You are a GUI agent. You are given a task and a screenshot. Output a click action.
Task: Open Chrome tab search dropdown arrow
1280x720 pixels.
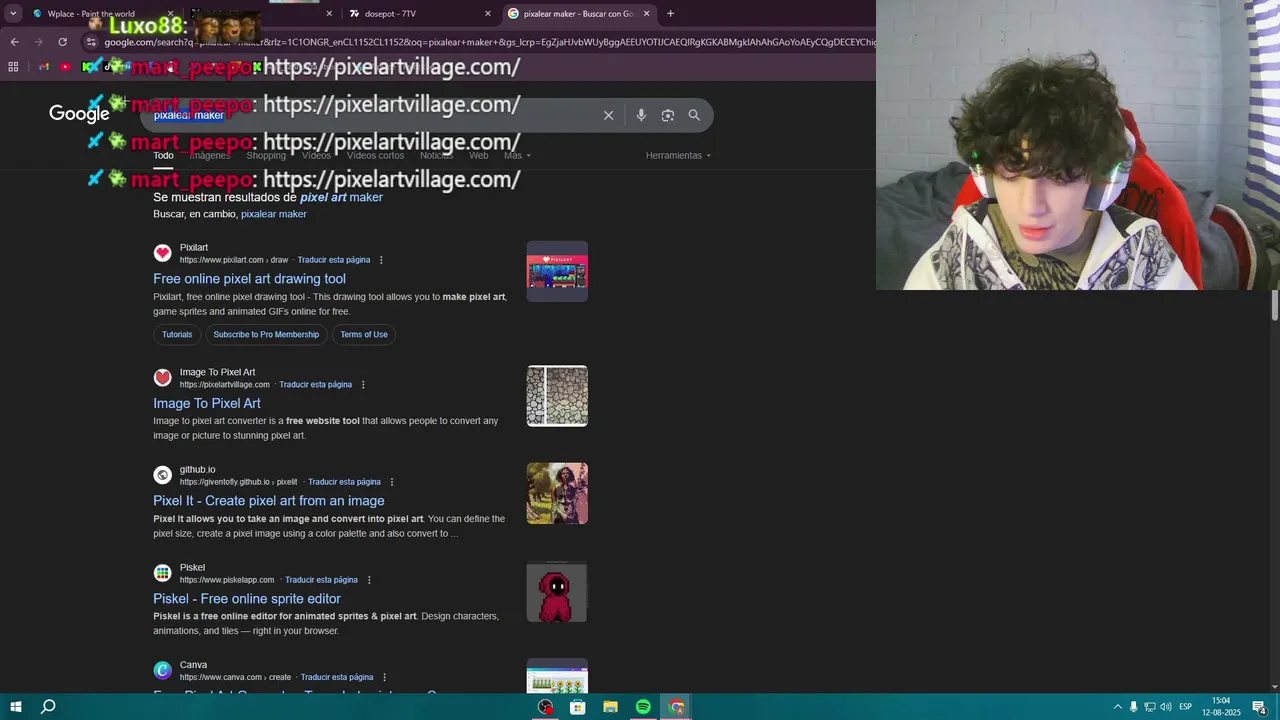pos(14,14)
